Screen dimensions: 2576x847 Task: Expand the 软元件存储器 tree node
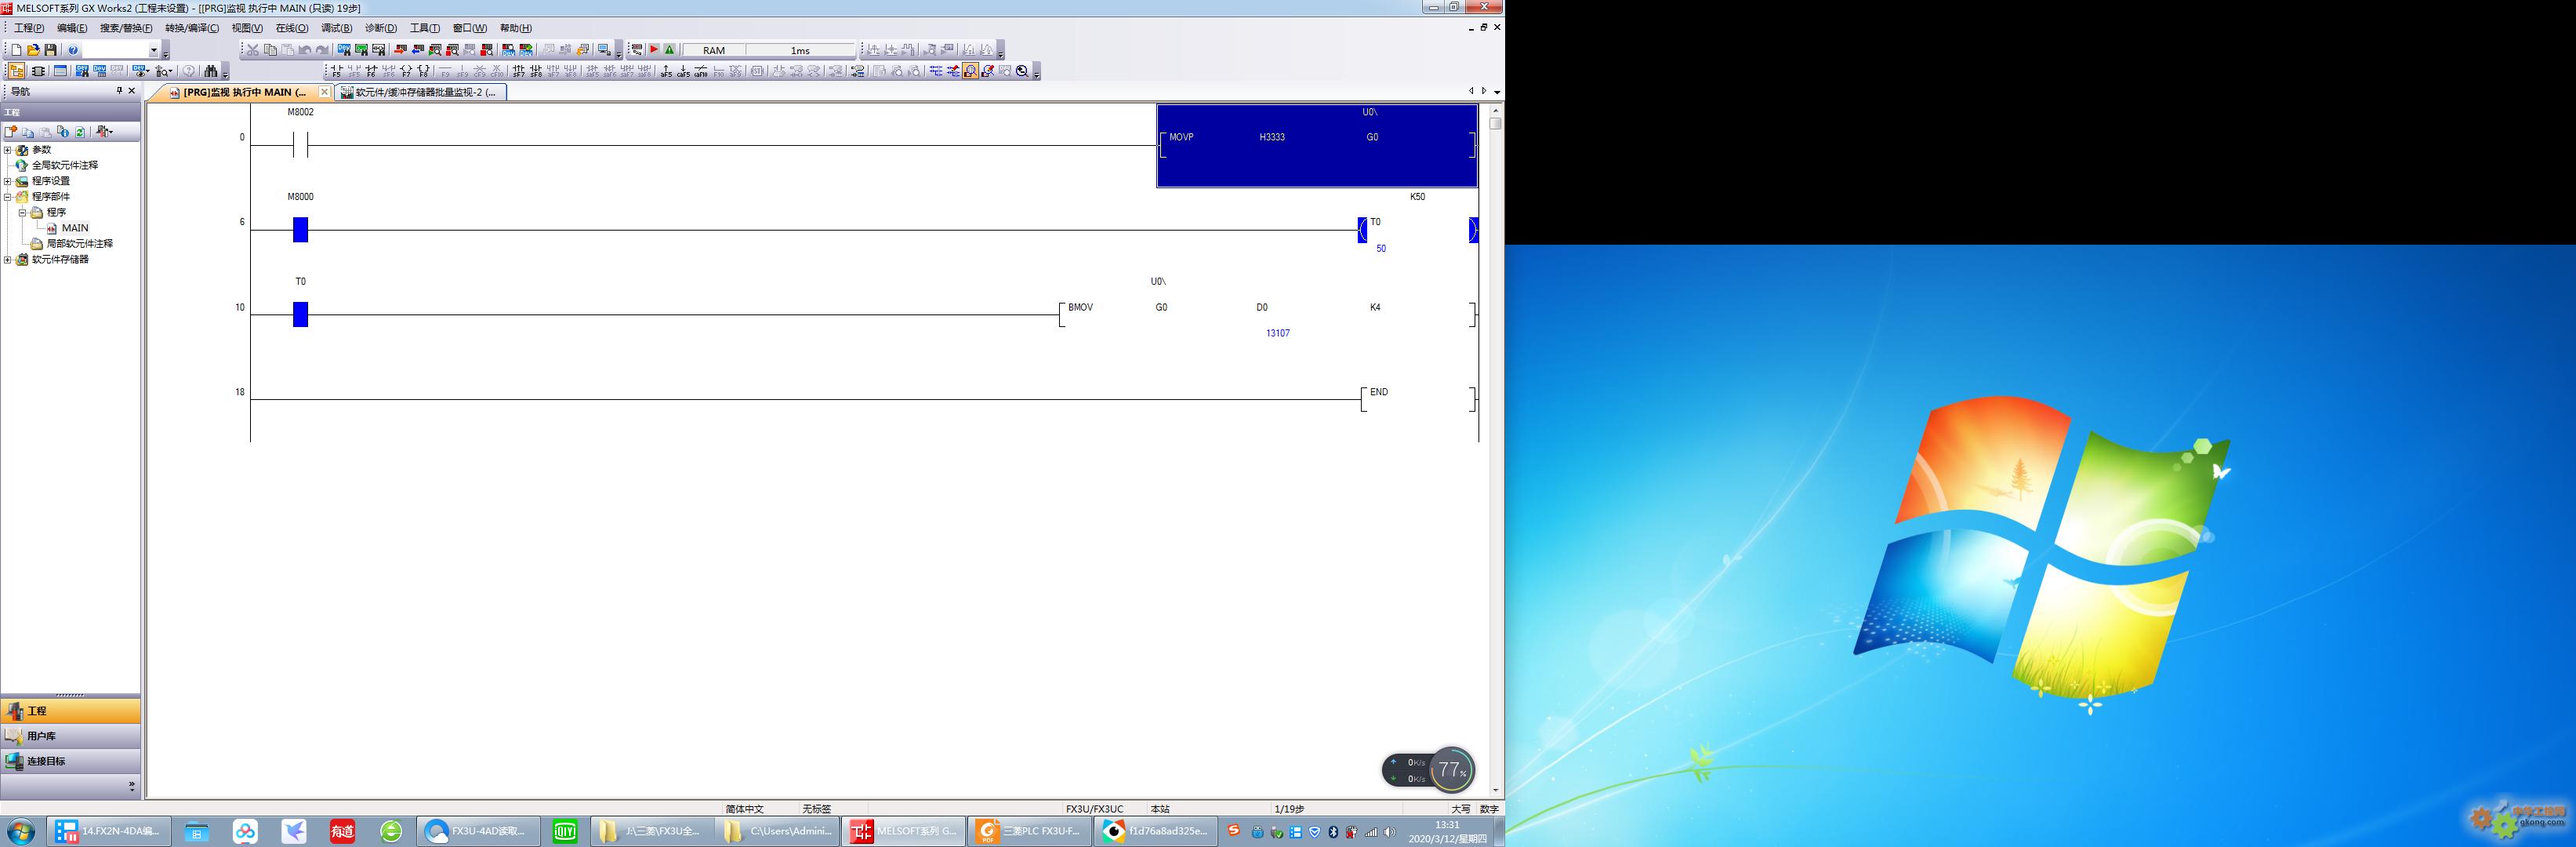click(x=8, y=260)
